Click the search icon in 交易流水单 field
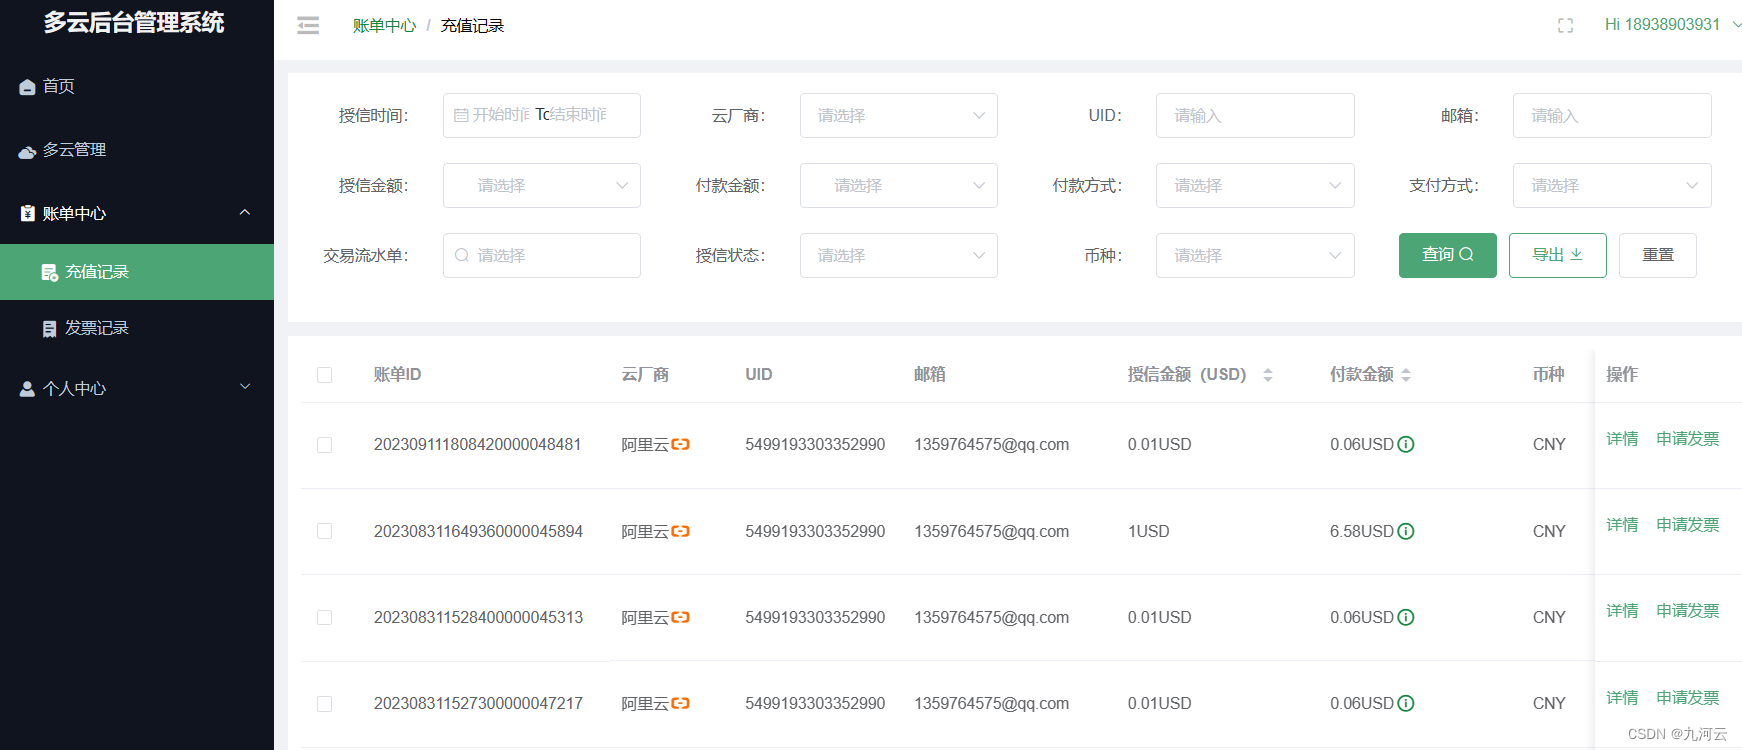The height and width of the screenshot is (750, 1742). point(462,255)
